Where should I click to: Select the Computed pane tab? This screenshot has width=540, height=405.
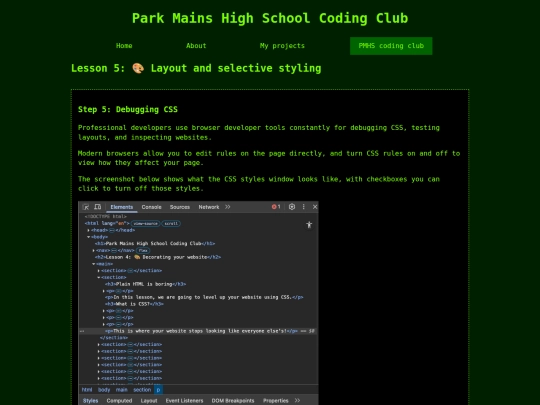(x=119, y=401)
